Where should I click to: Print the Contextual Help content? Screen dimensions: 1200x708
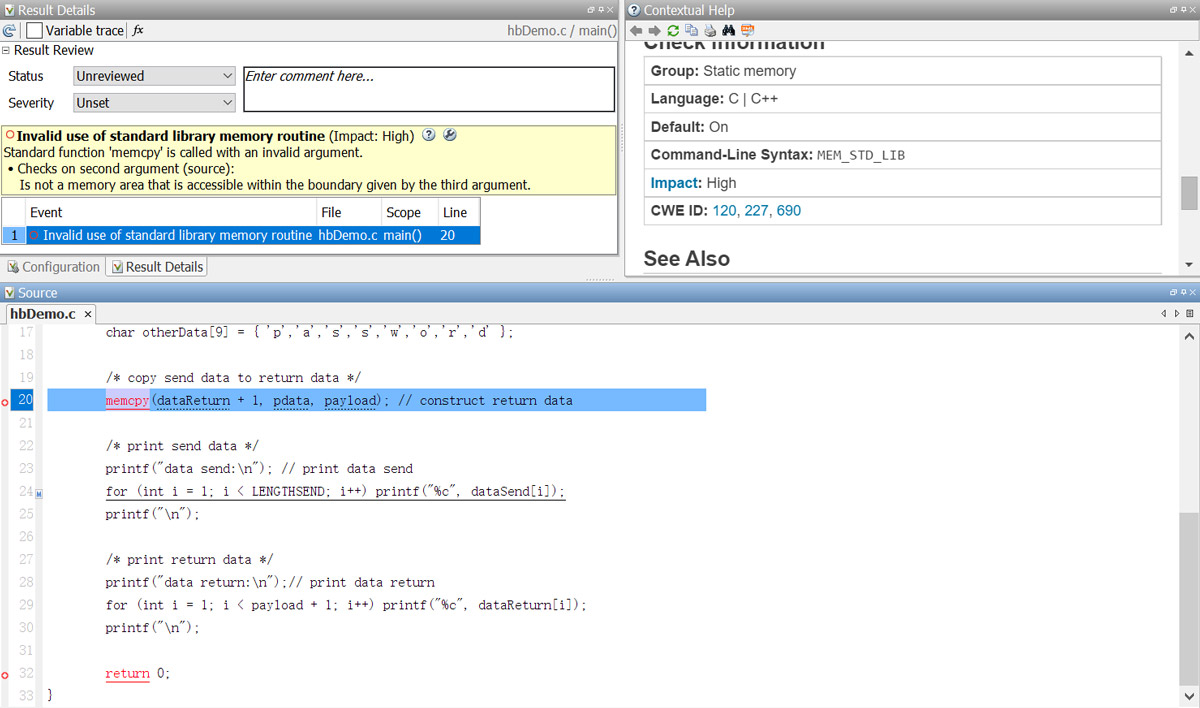point(709,31)
